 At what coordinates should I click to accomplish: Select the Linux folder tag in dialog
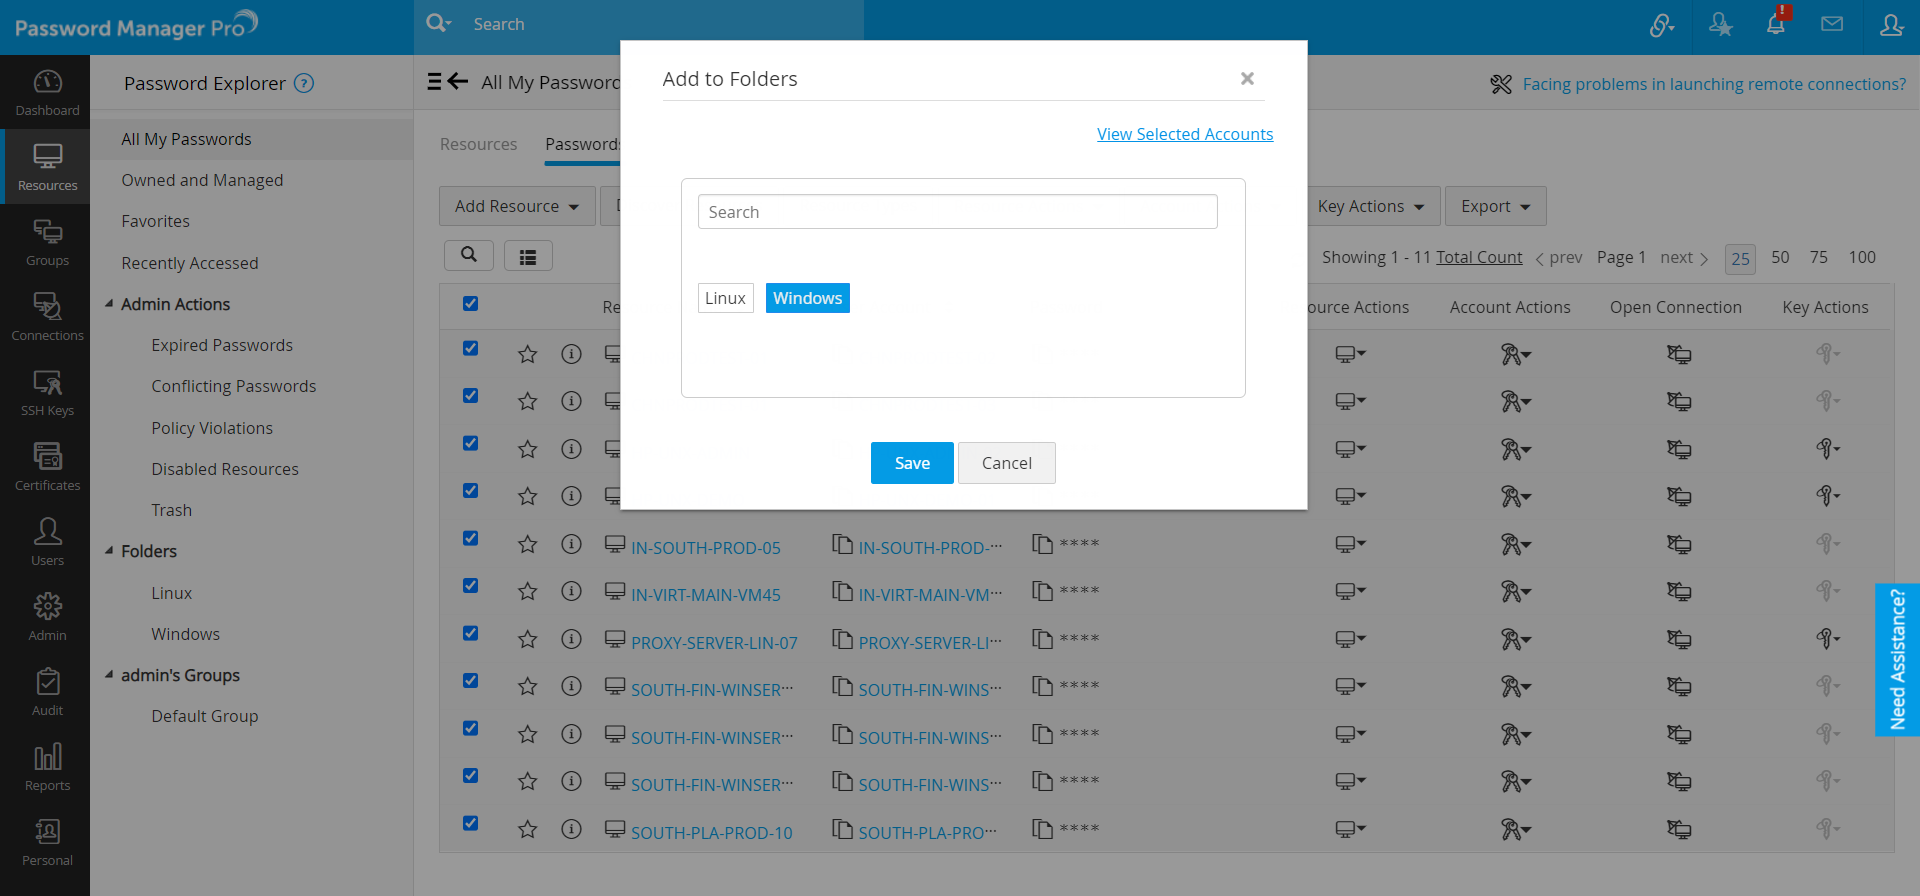click(x=725, y=298)
